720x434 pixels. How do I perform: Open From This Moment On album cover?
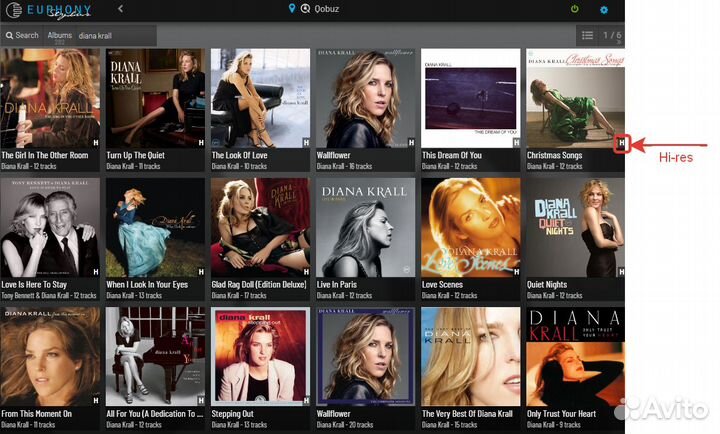pyautogui.click(x=50, y=356)
